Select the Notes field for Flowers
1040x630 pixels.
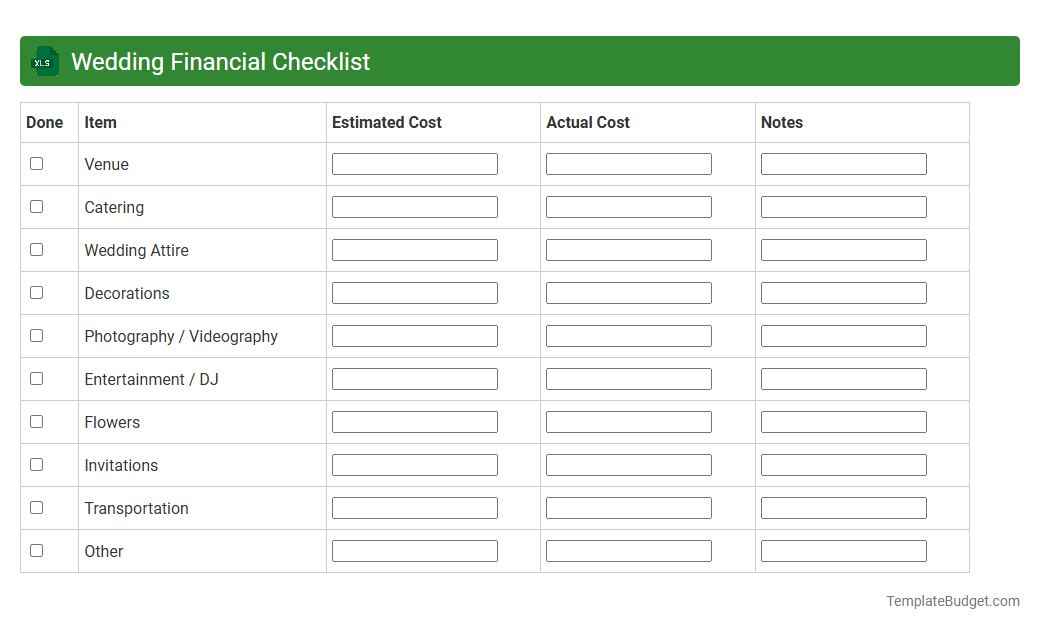(x=843, y=421)
